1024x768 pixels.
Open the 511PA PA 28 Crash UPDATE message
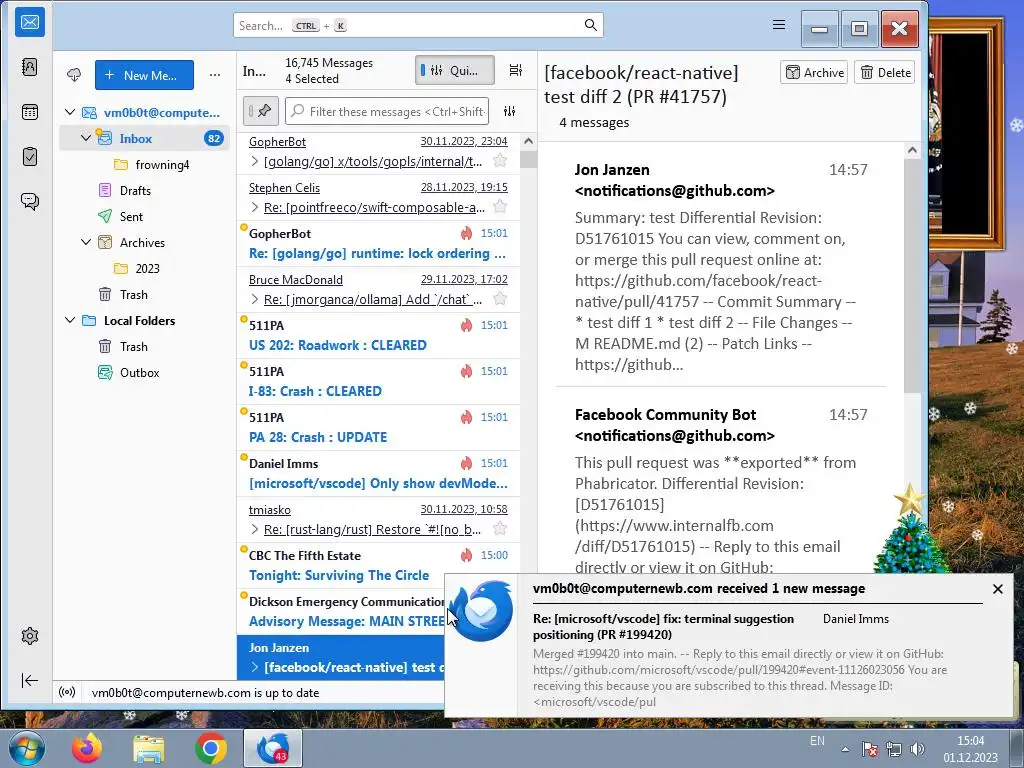pos(378,428)
